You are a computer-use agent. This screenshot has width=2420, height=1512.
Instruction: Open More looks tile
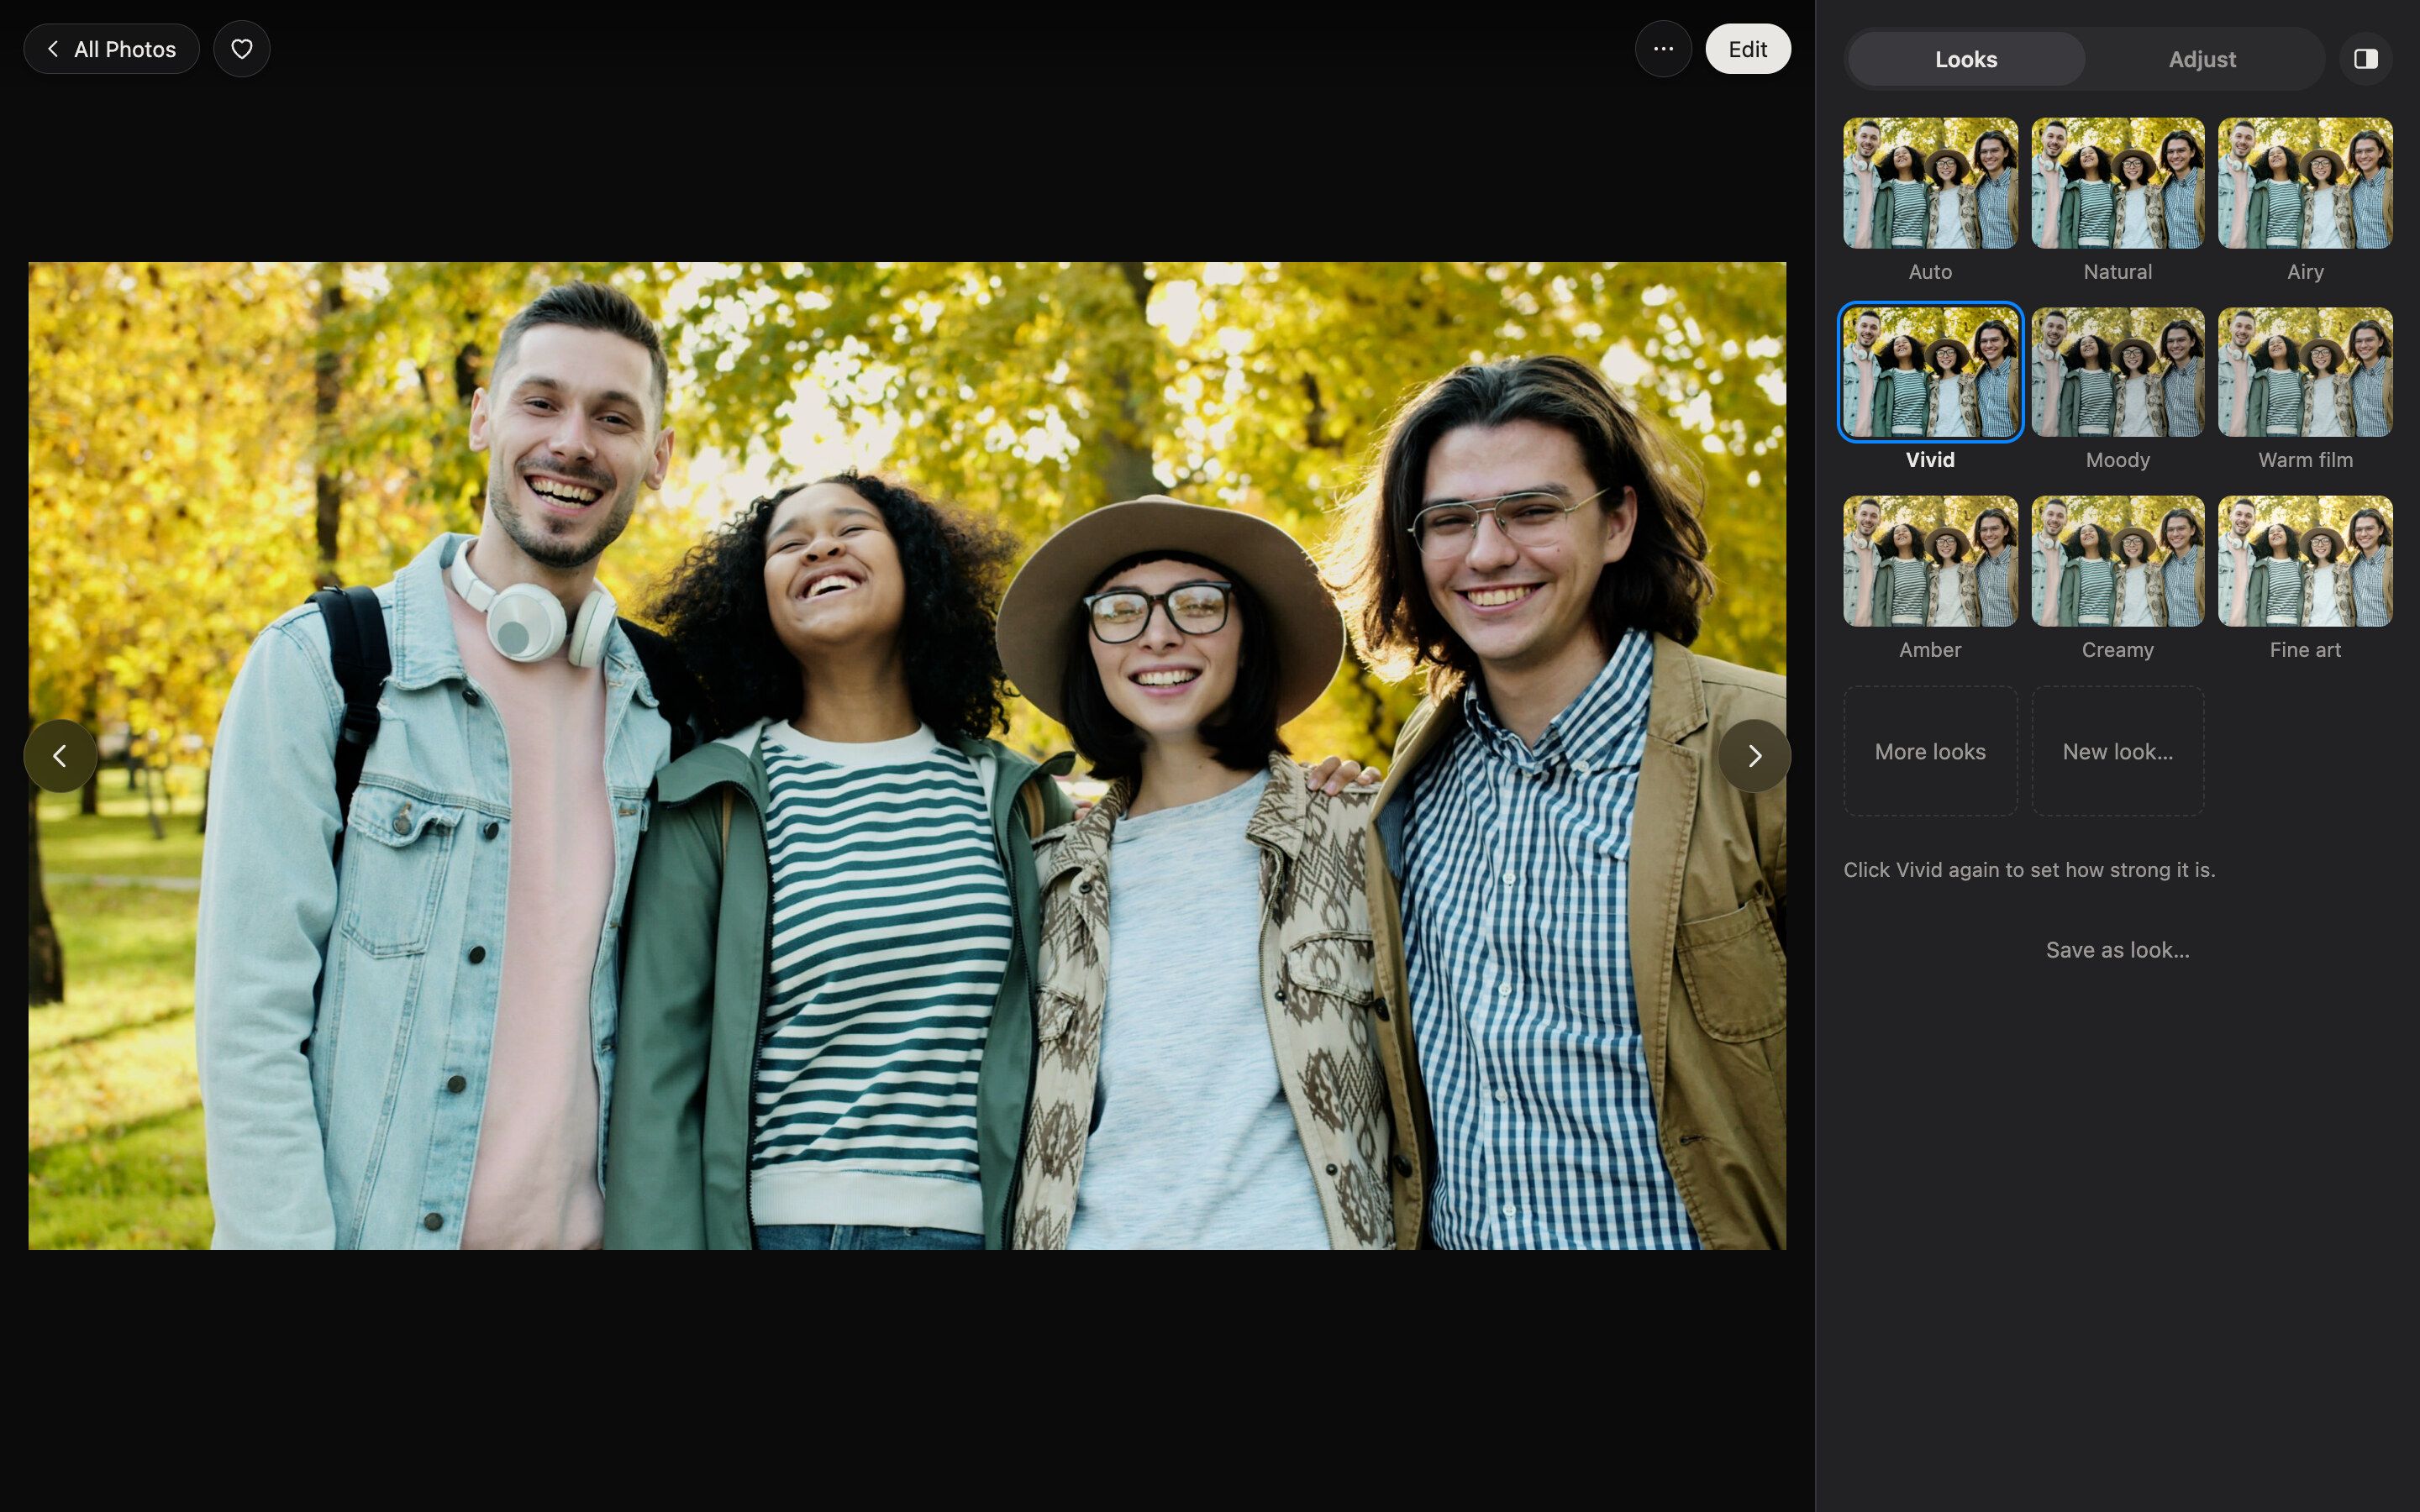[x=1930, y=751]
